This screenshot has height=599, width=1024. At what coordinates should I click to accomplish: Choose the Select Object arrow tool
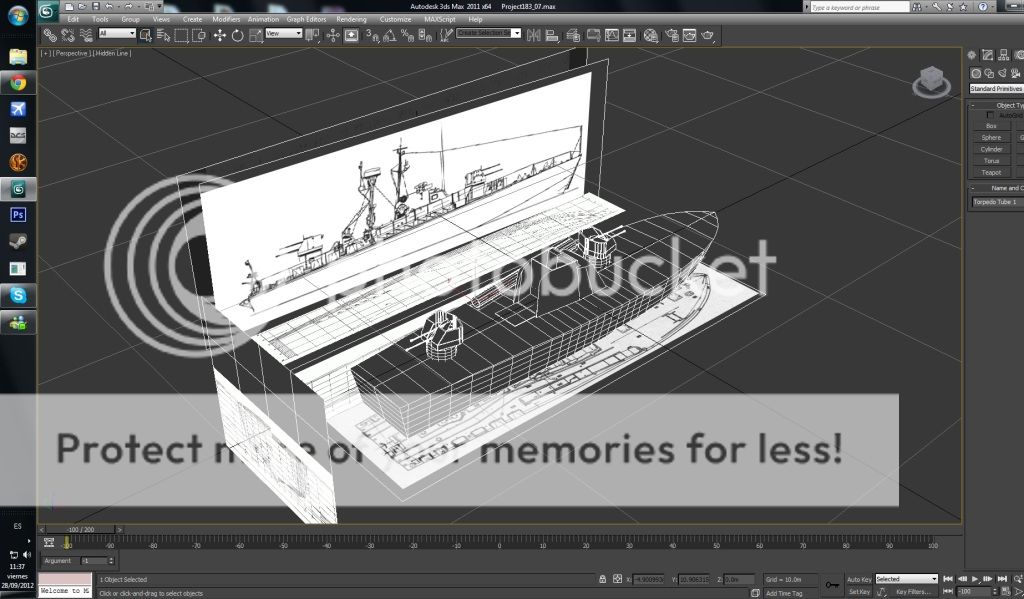point(145,35)
